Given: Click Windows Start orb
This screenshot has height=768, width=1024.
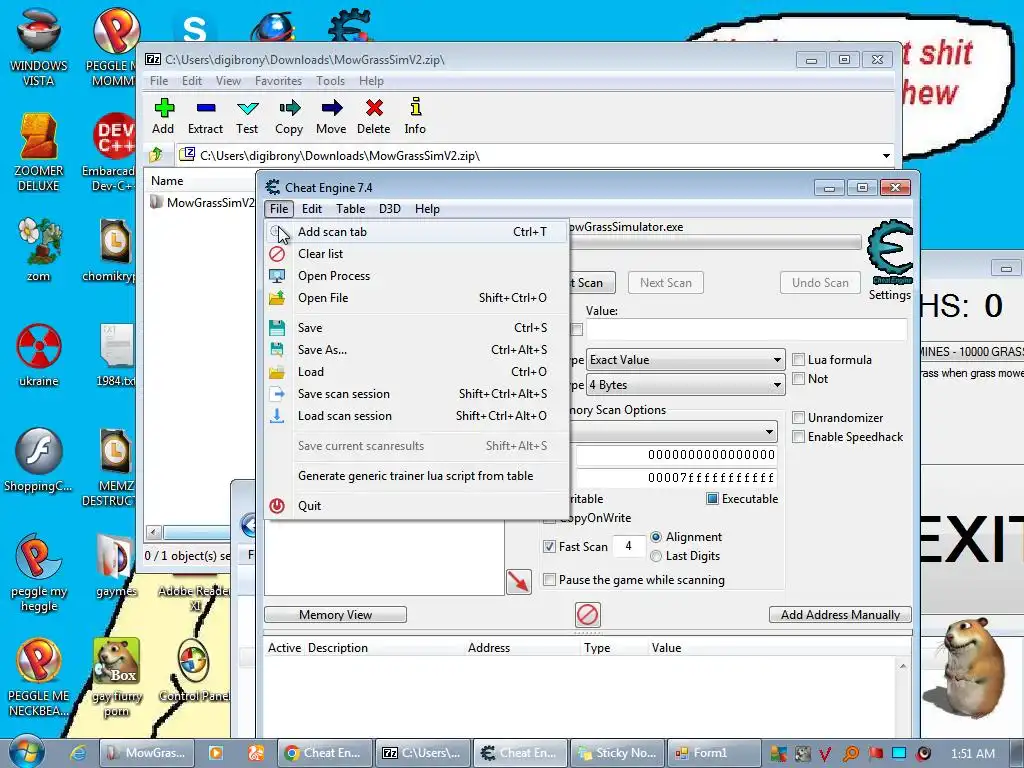Looking at the screenshot, I should pyautogui.click(x=26, y=752).
